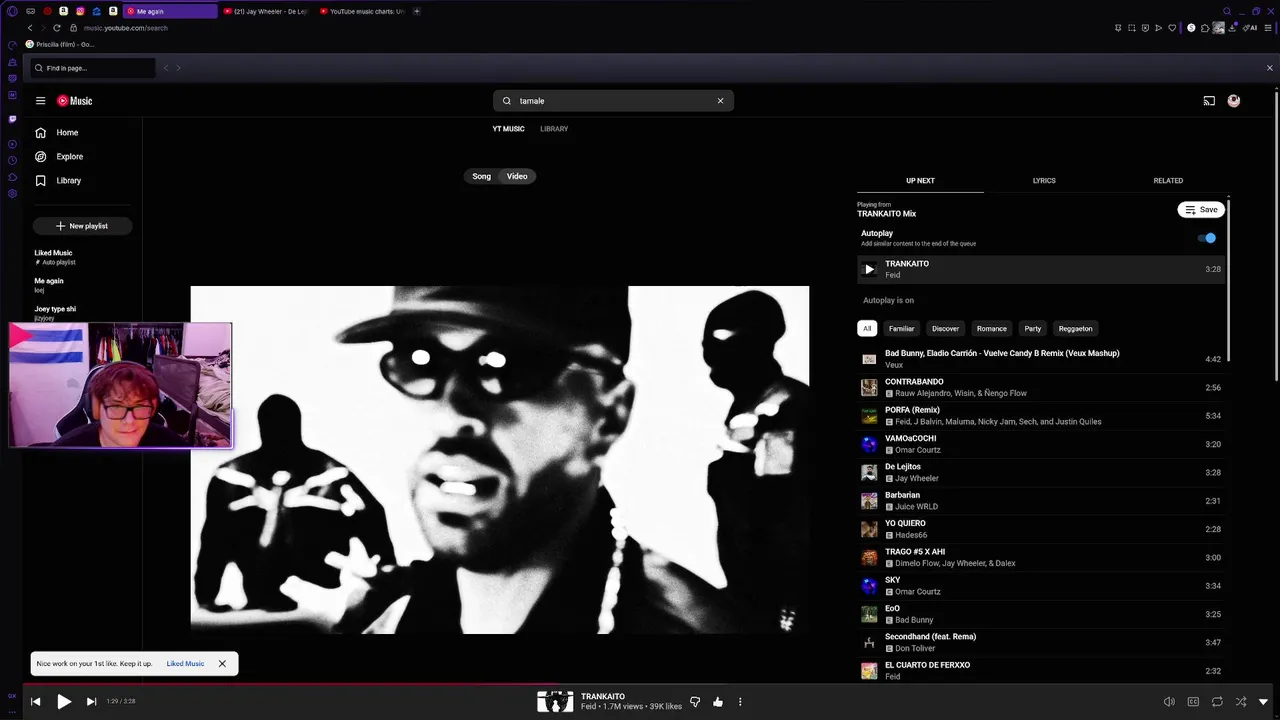This screenshot has height=720, width=1280.
Task: Play CONTRABANDO from the queue
Action: 1041,387
